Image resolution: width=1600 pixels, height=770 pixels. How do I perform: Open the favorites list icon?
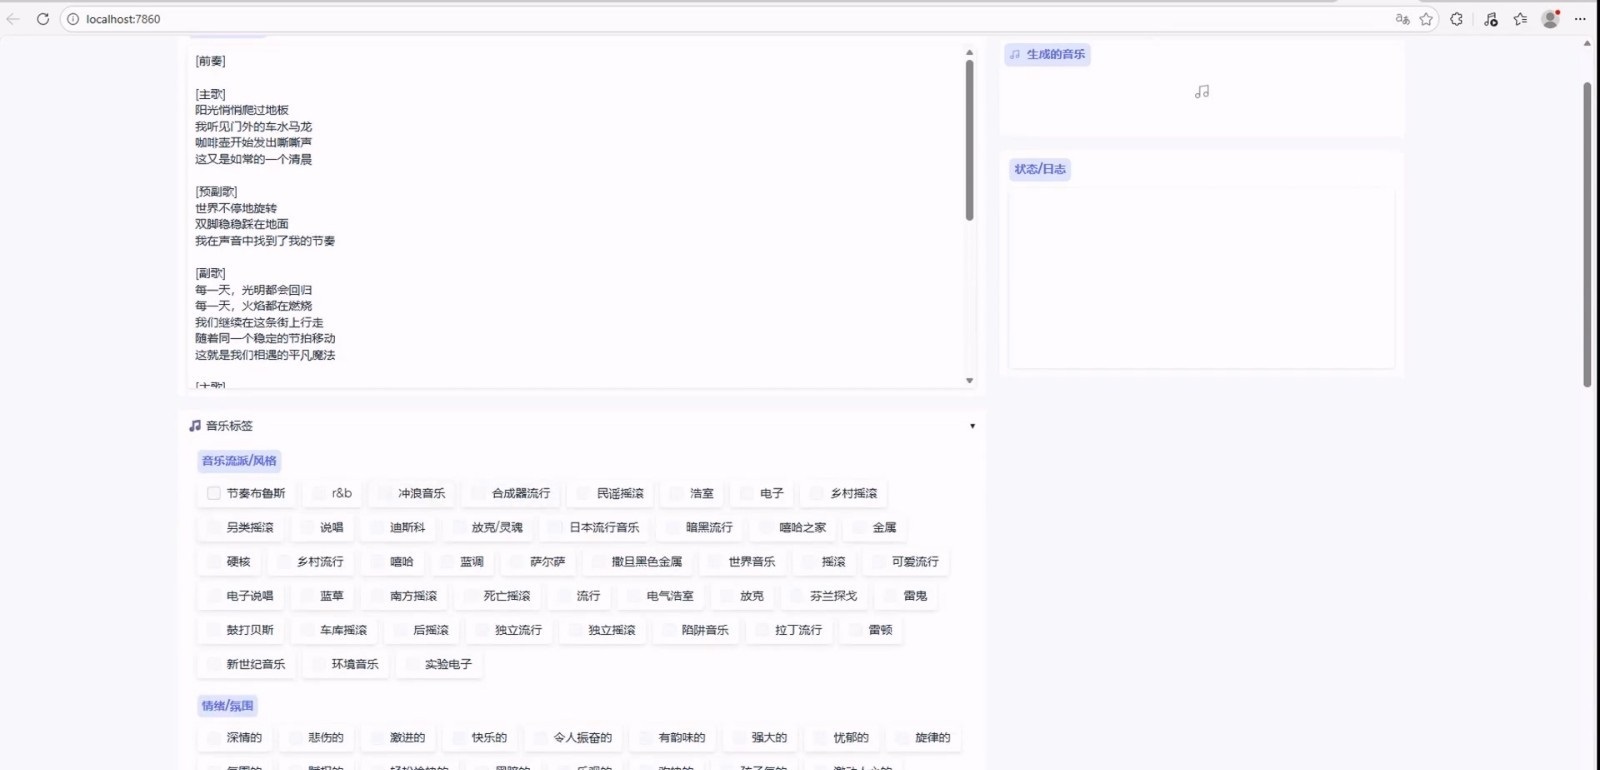pos(1521,19)
